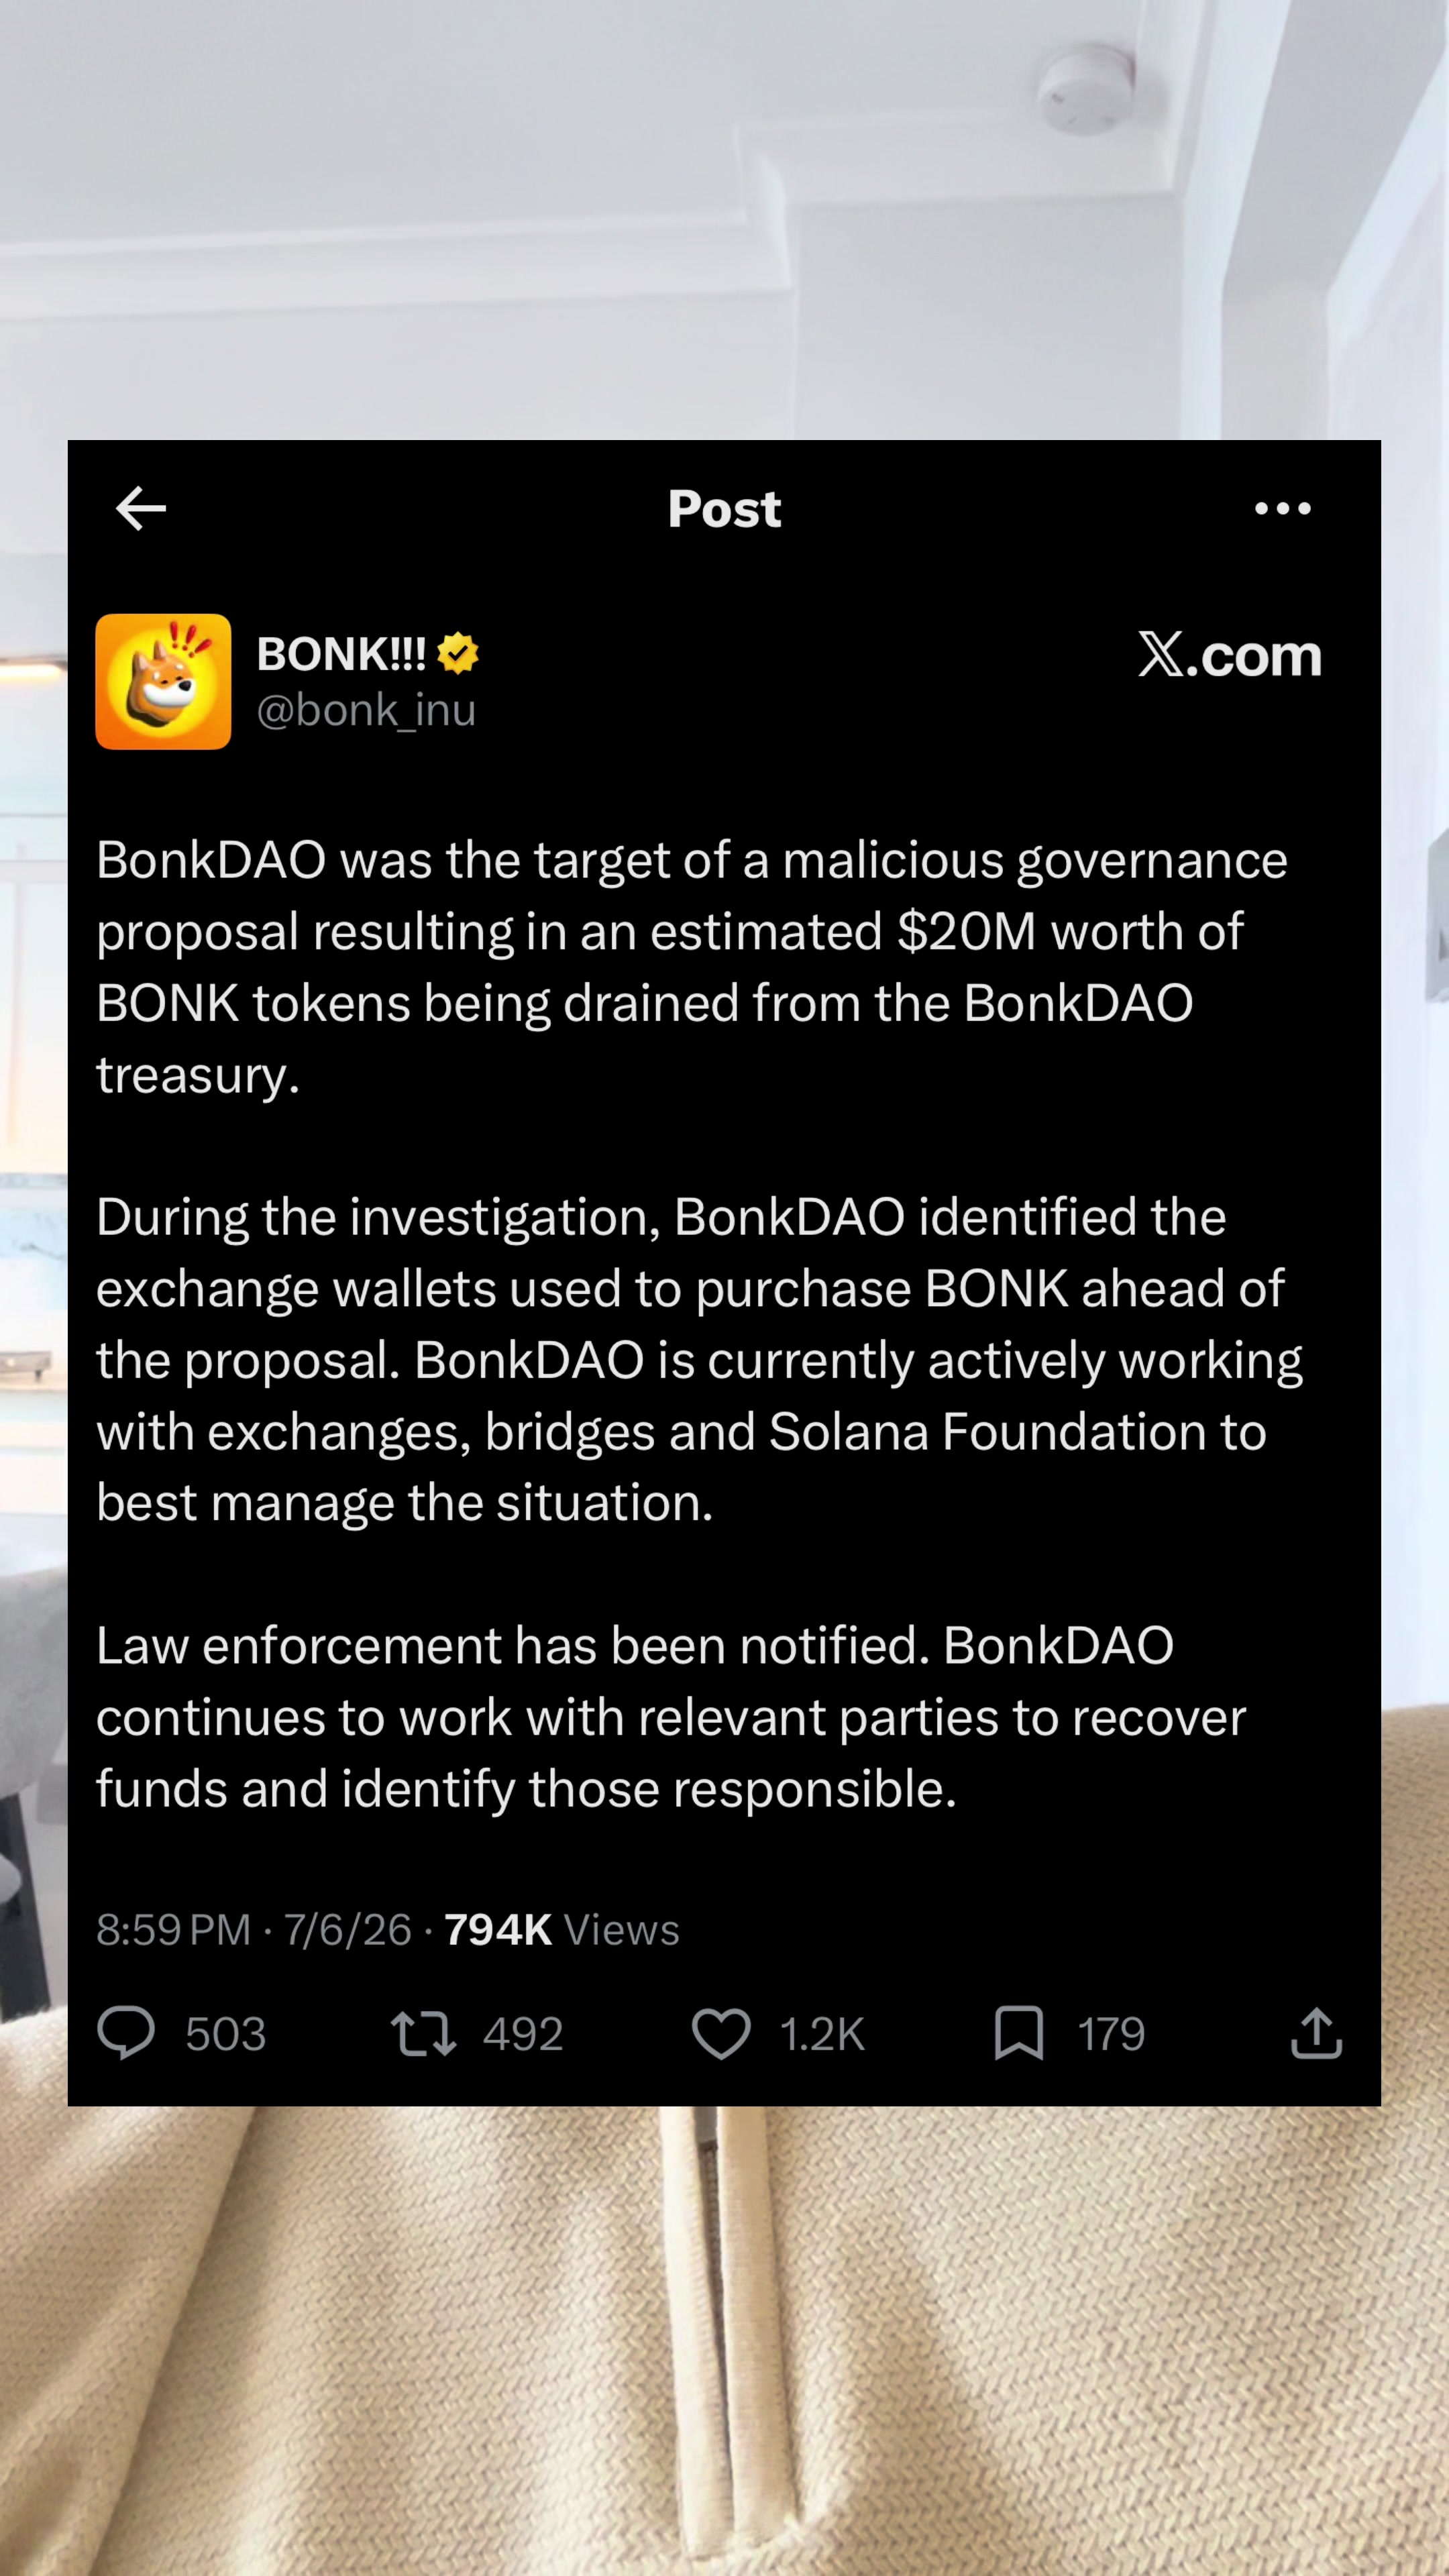Open the BONK!!! display name

coord(341,654)
